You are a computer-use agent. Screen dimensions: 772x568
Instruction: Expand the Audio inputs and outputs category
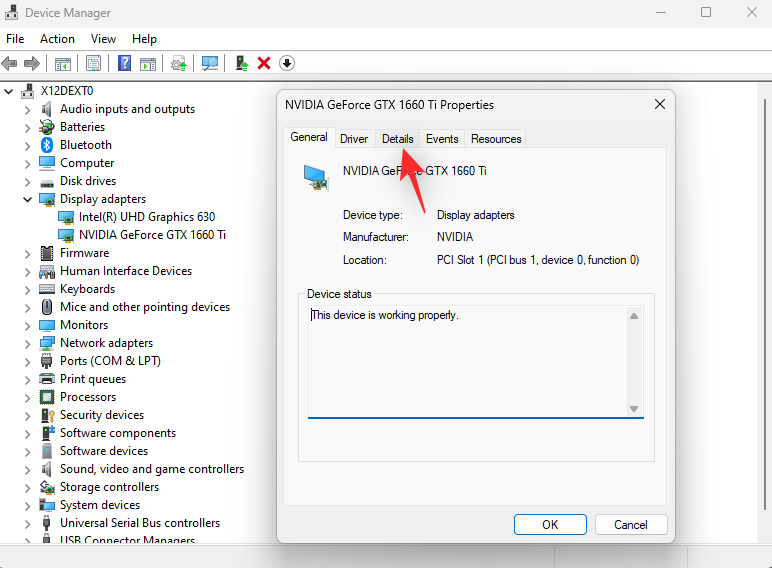pos(28,109)
